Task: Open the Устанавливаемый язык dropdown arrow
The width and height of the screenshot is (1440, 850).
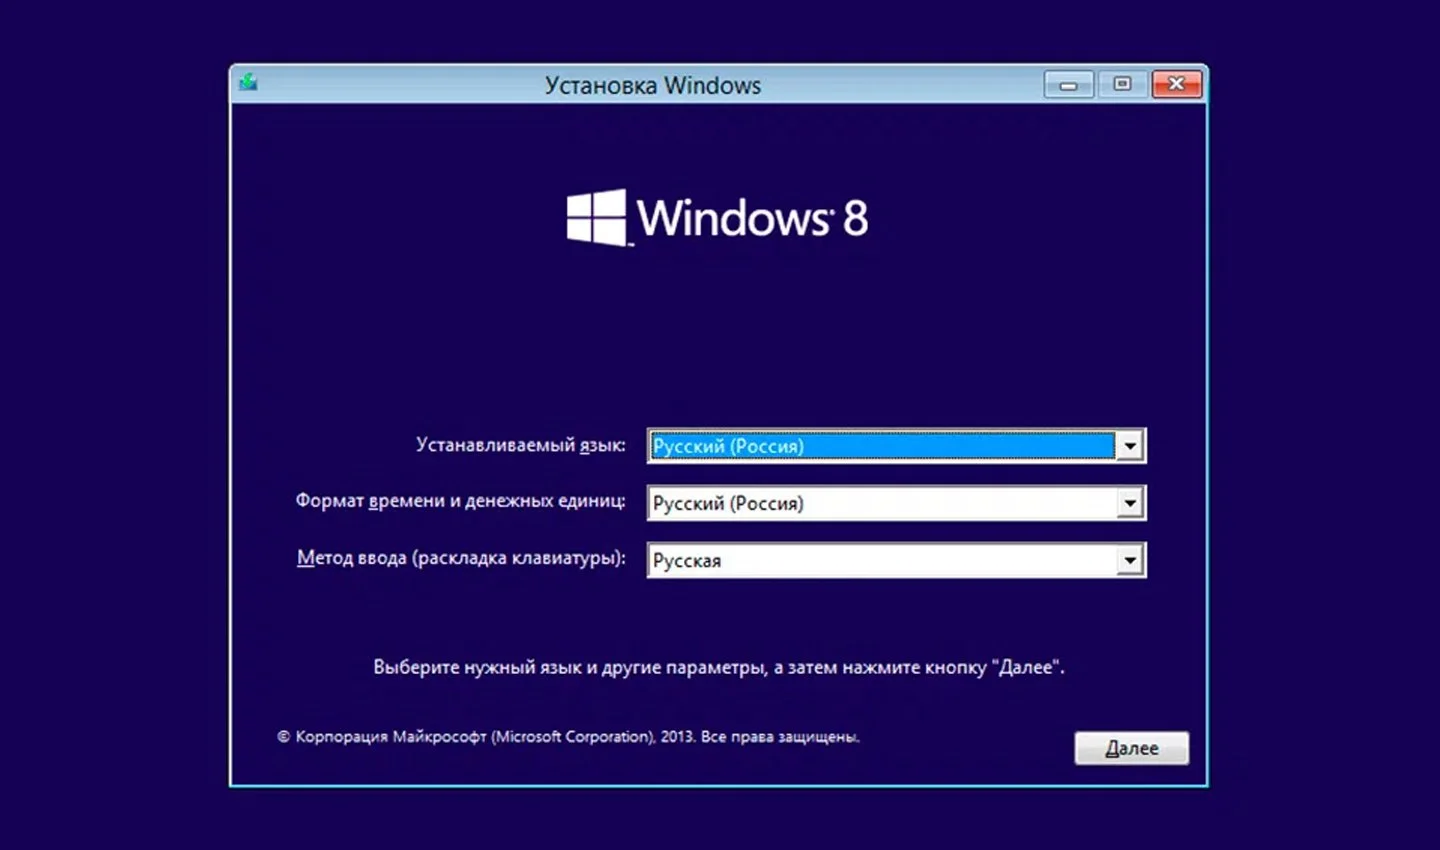Action: pyautogui.click(x=1129, y=446)
